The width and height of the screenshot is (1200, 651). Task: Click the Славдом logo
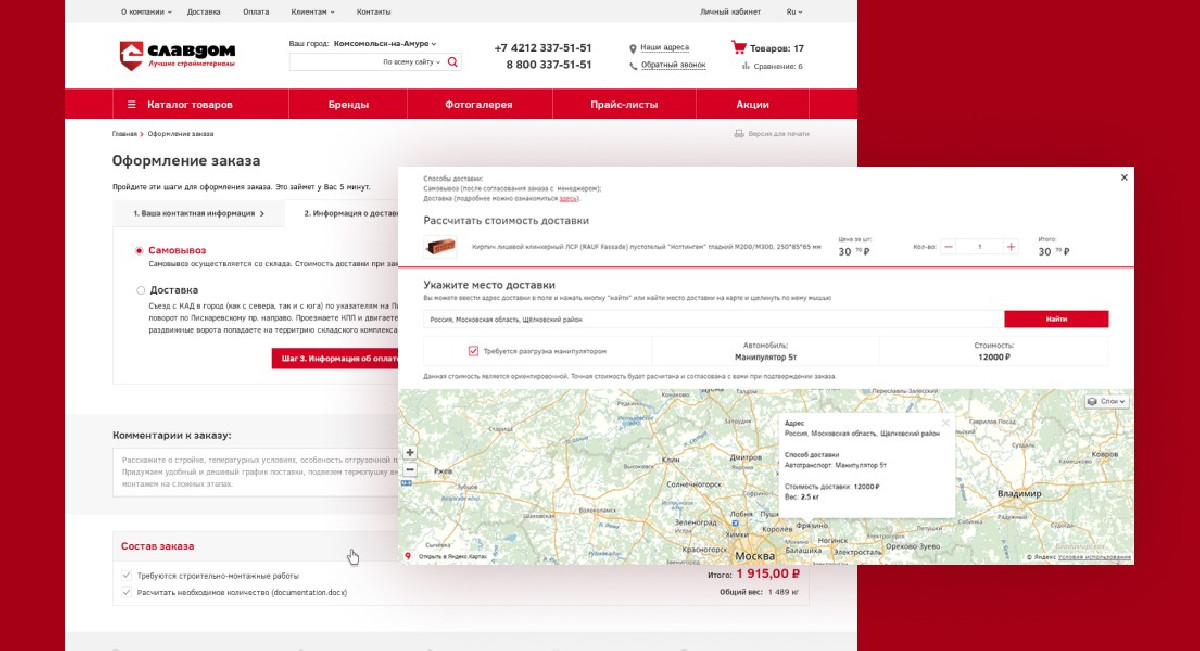tap(177, 55)
